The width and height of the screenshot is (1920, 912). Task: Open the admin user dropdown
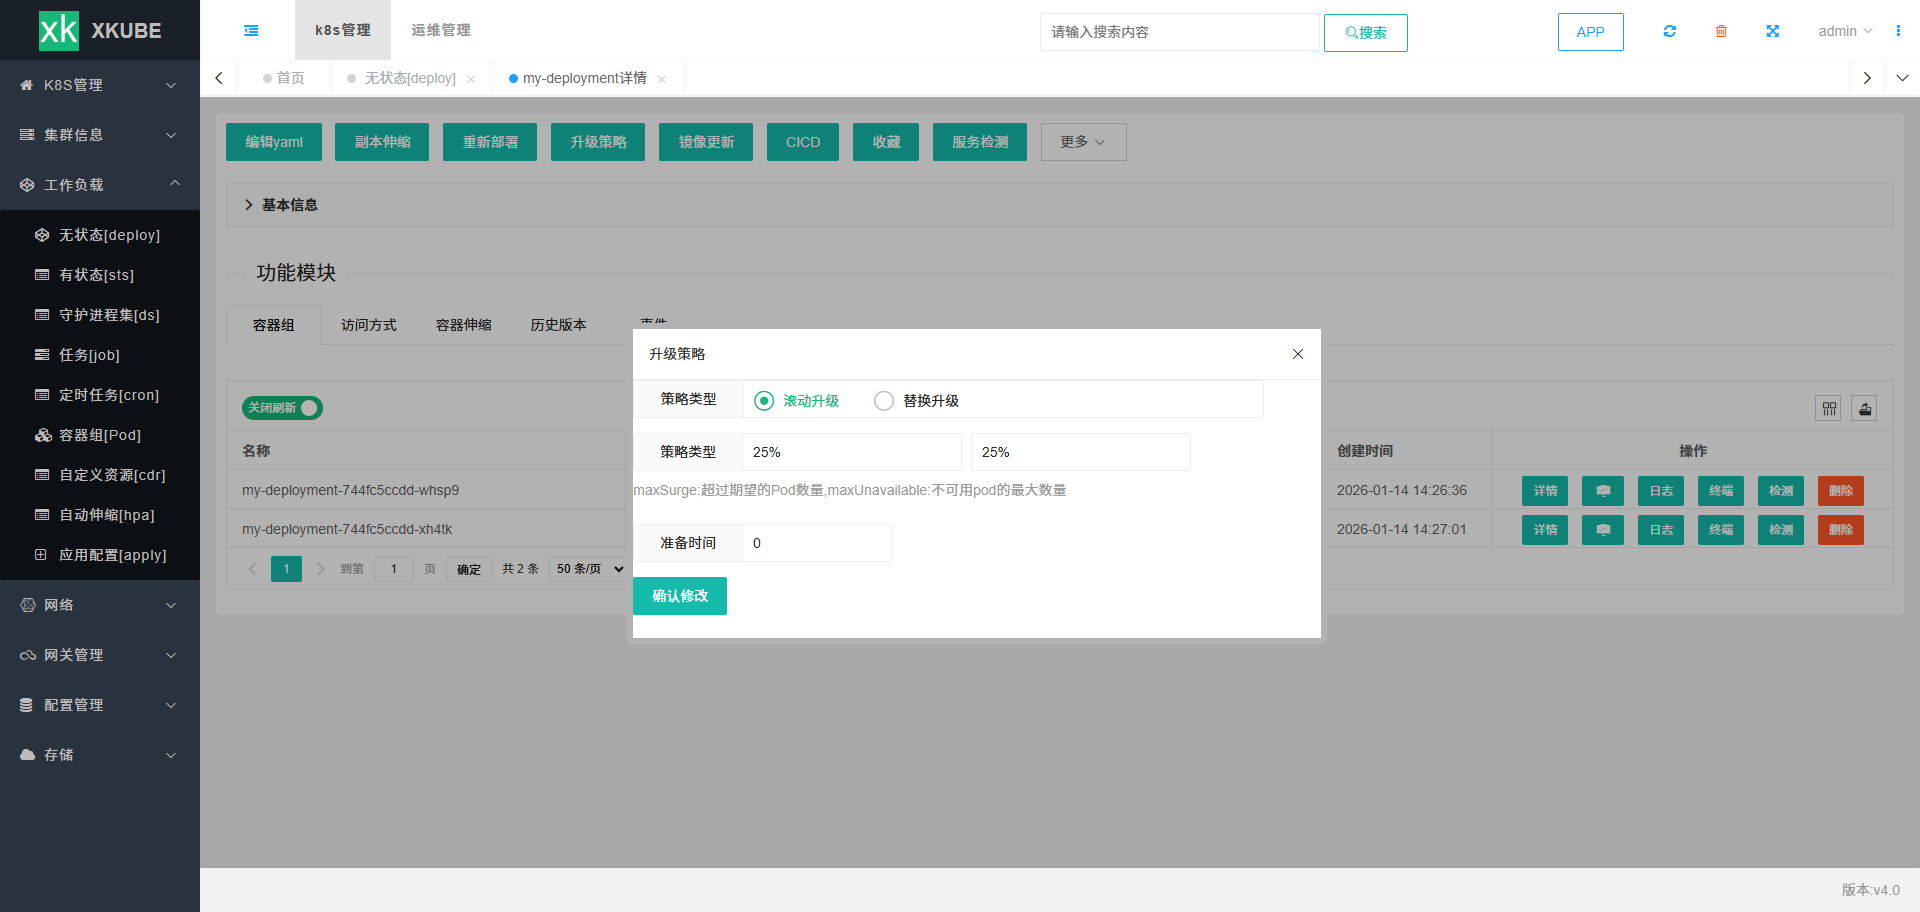[1845, 31]
